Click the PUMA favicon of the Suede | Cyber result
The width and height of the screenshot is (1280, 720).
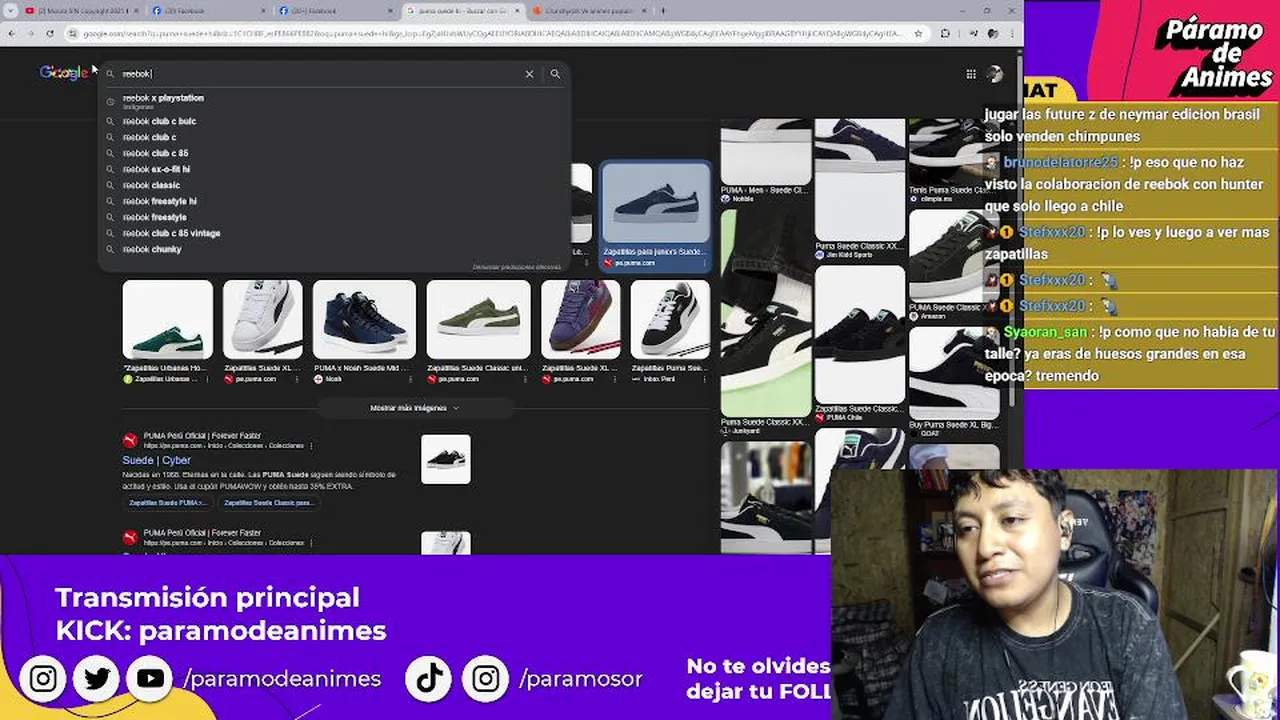(130, 441)
